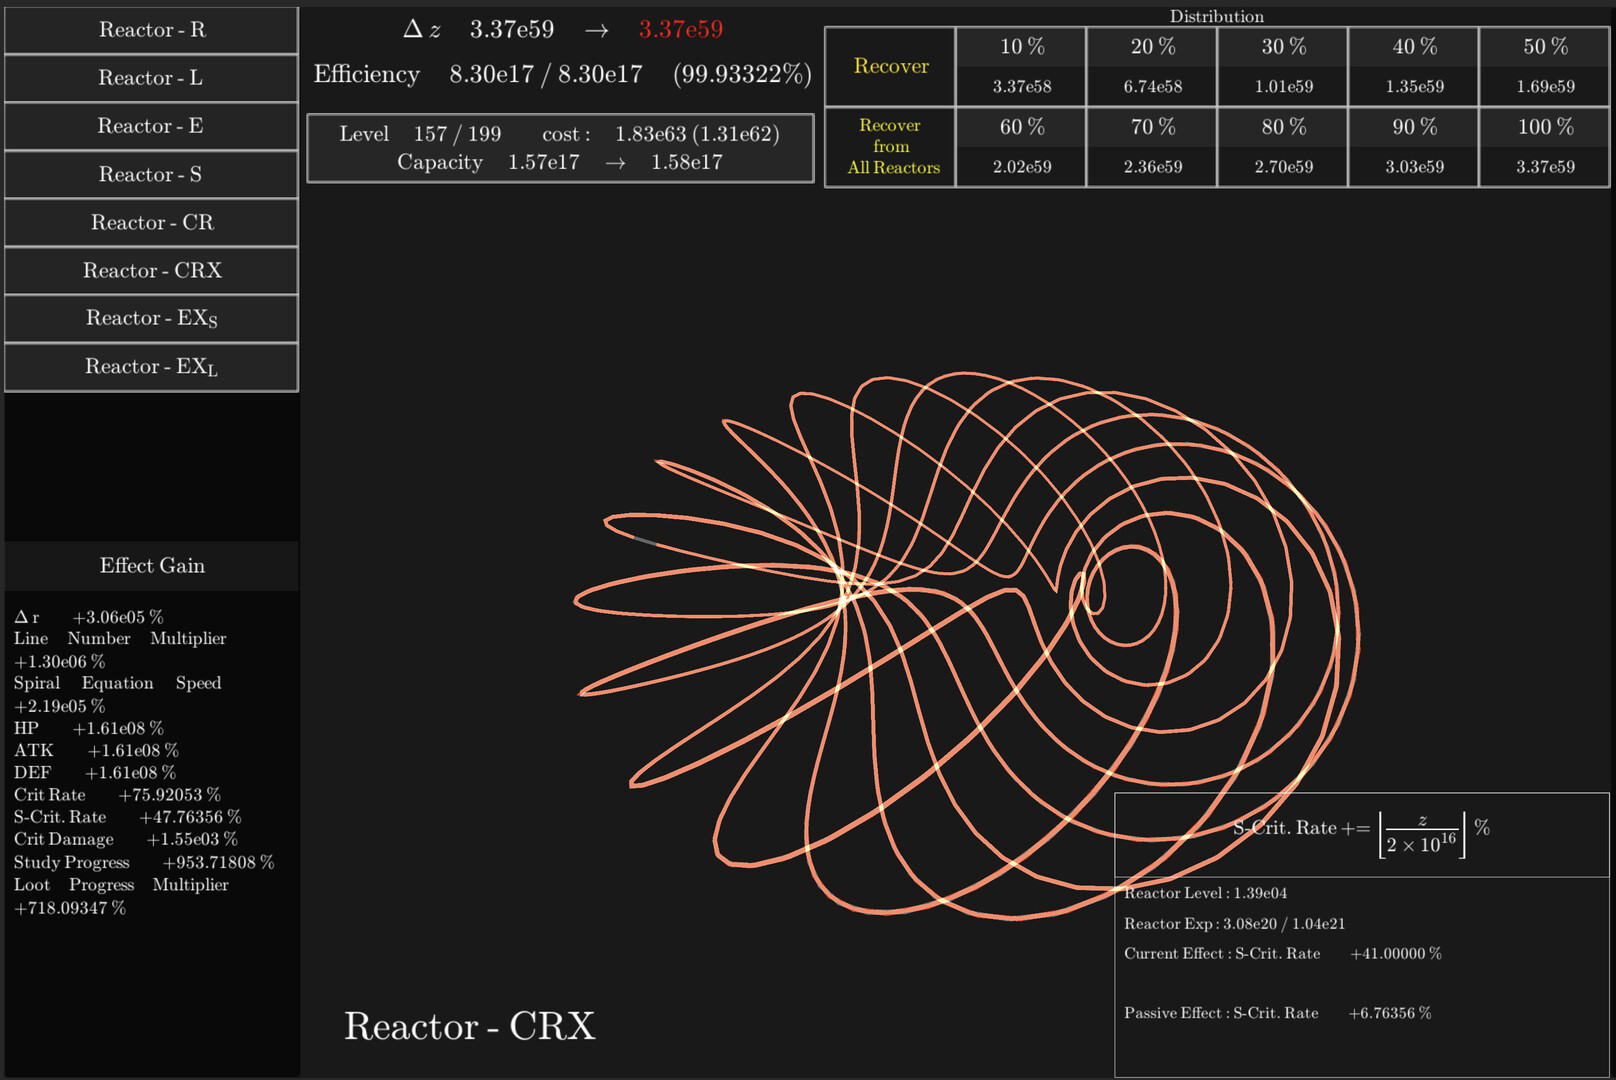Image resolution: width=1616 pixels, height=1080 pixels.
Task: Select Reactor - S from the sidebar
Action: (151, 174)
